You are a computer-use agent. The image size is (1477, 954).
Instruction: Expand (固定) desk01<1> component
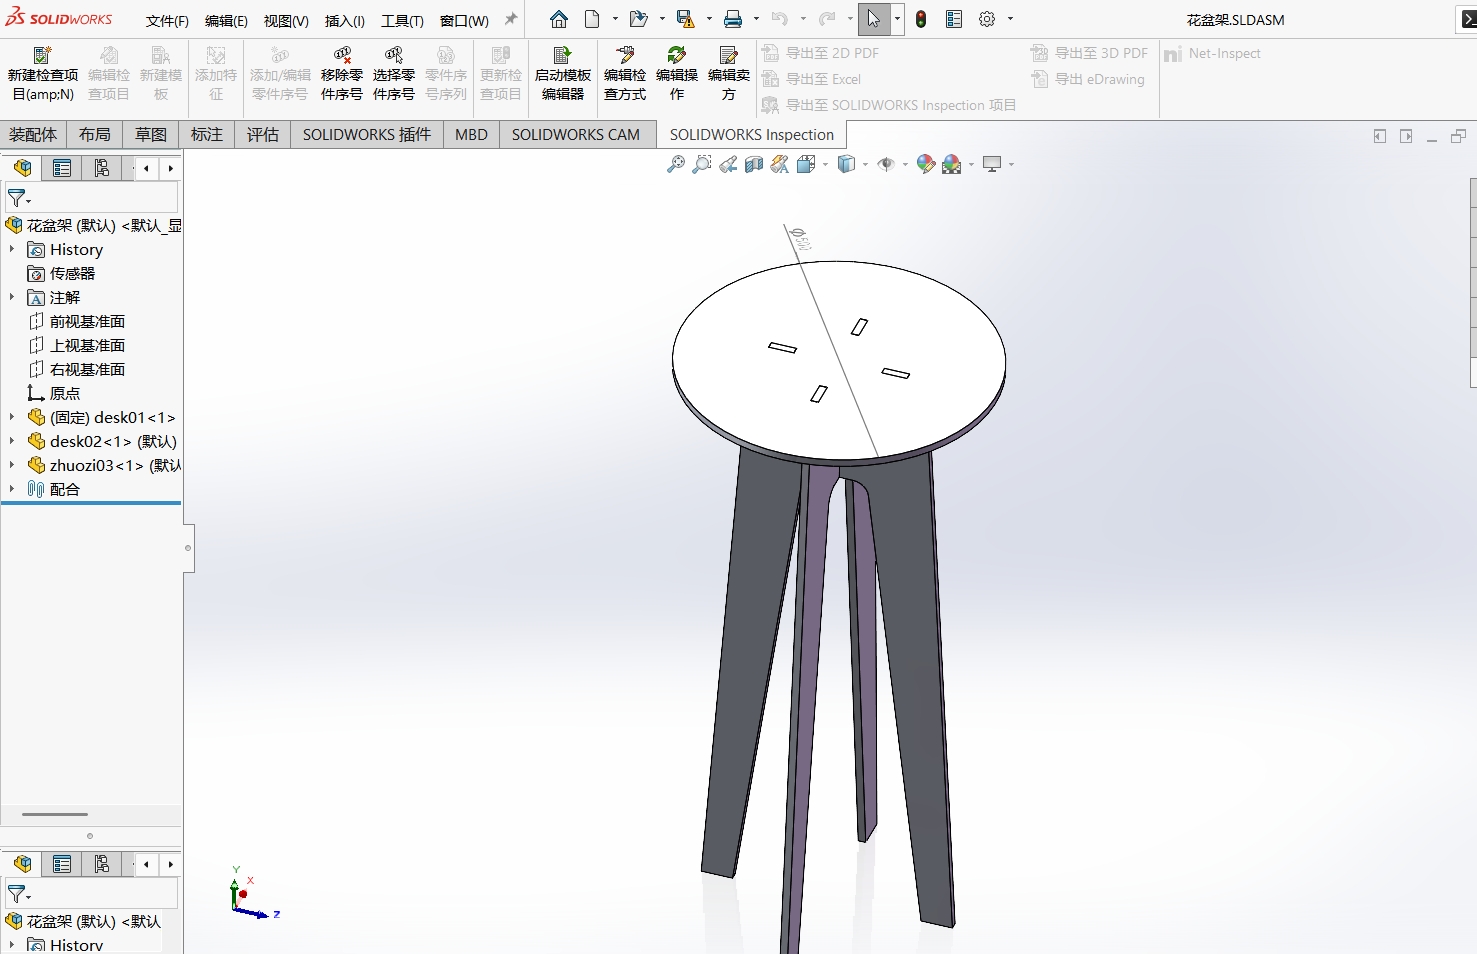(12, 417)
